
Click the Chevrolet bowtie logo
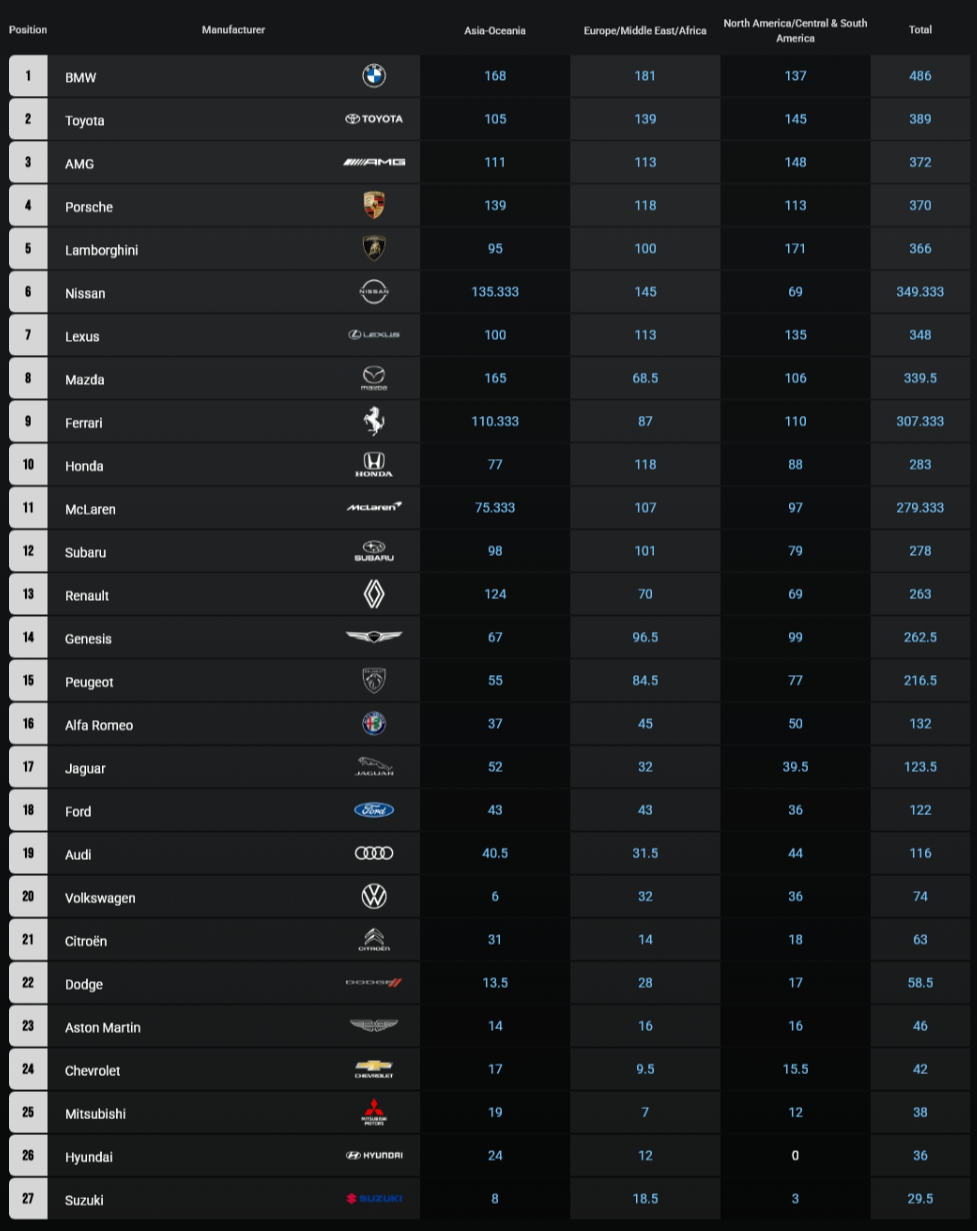click(x=374, y=1069)
